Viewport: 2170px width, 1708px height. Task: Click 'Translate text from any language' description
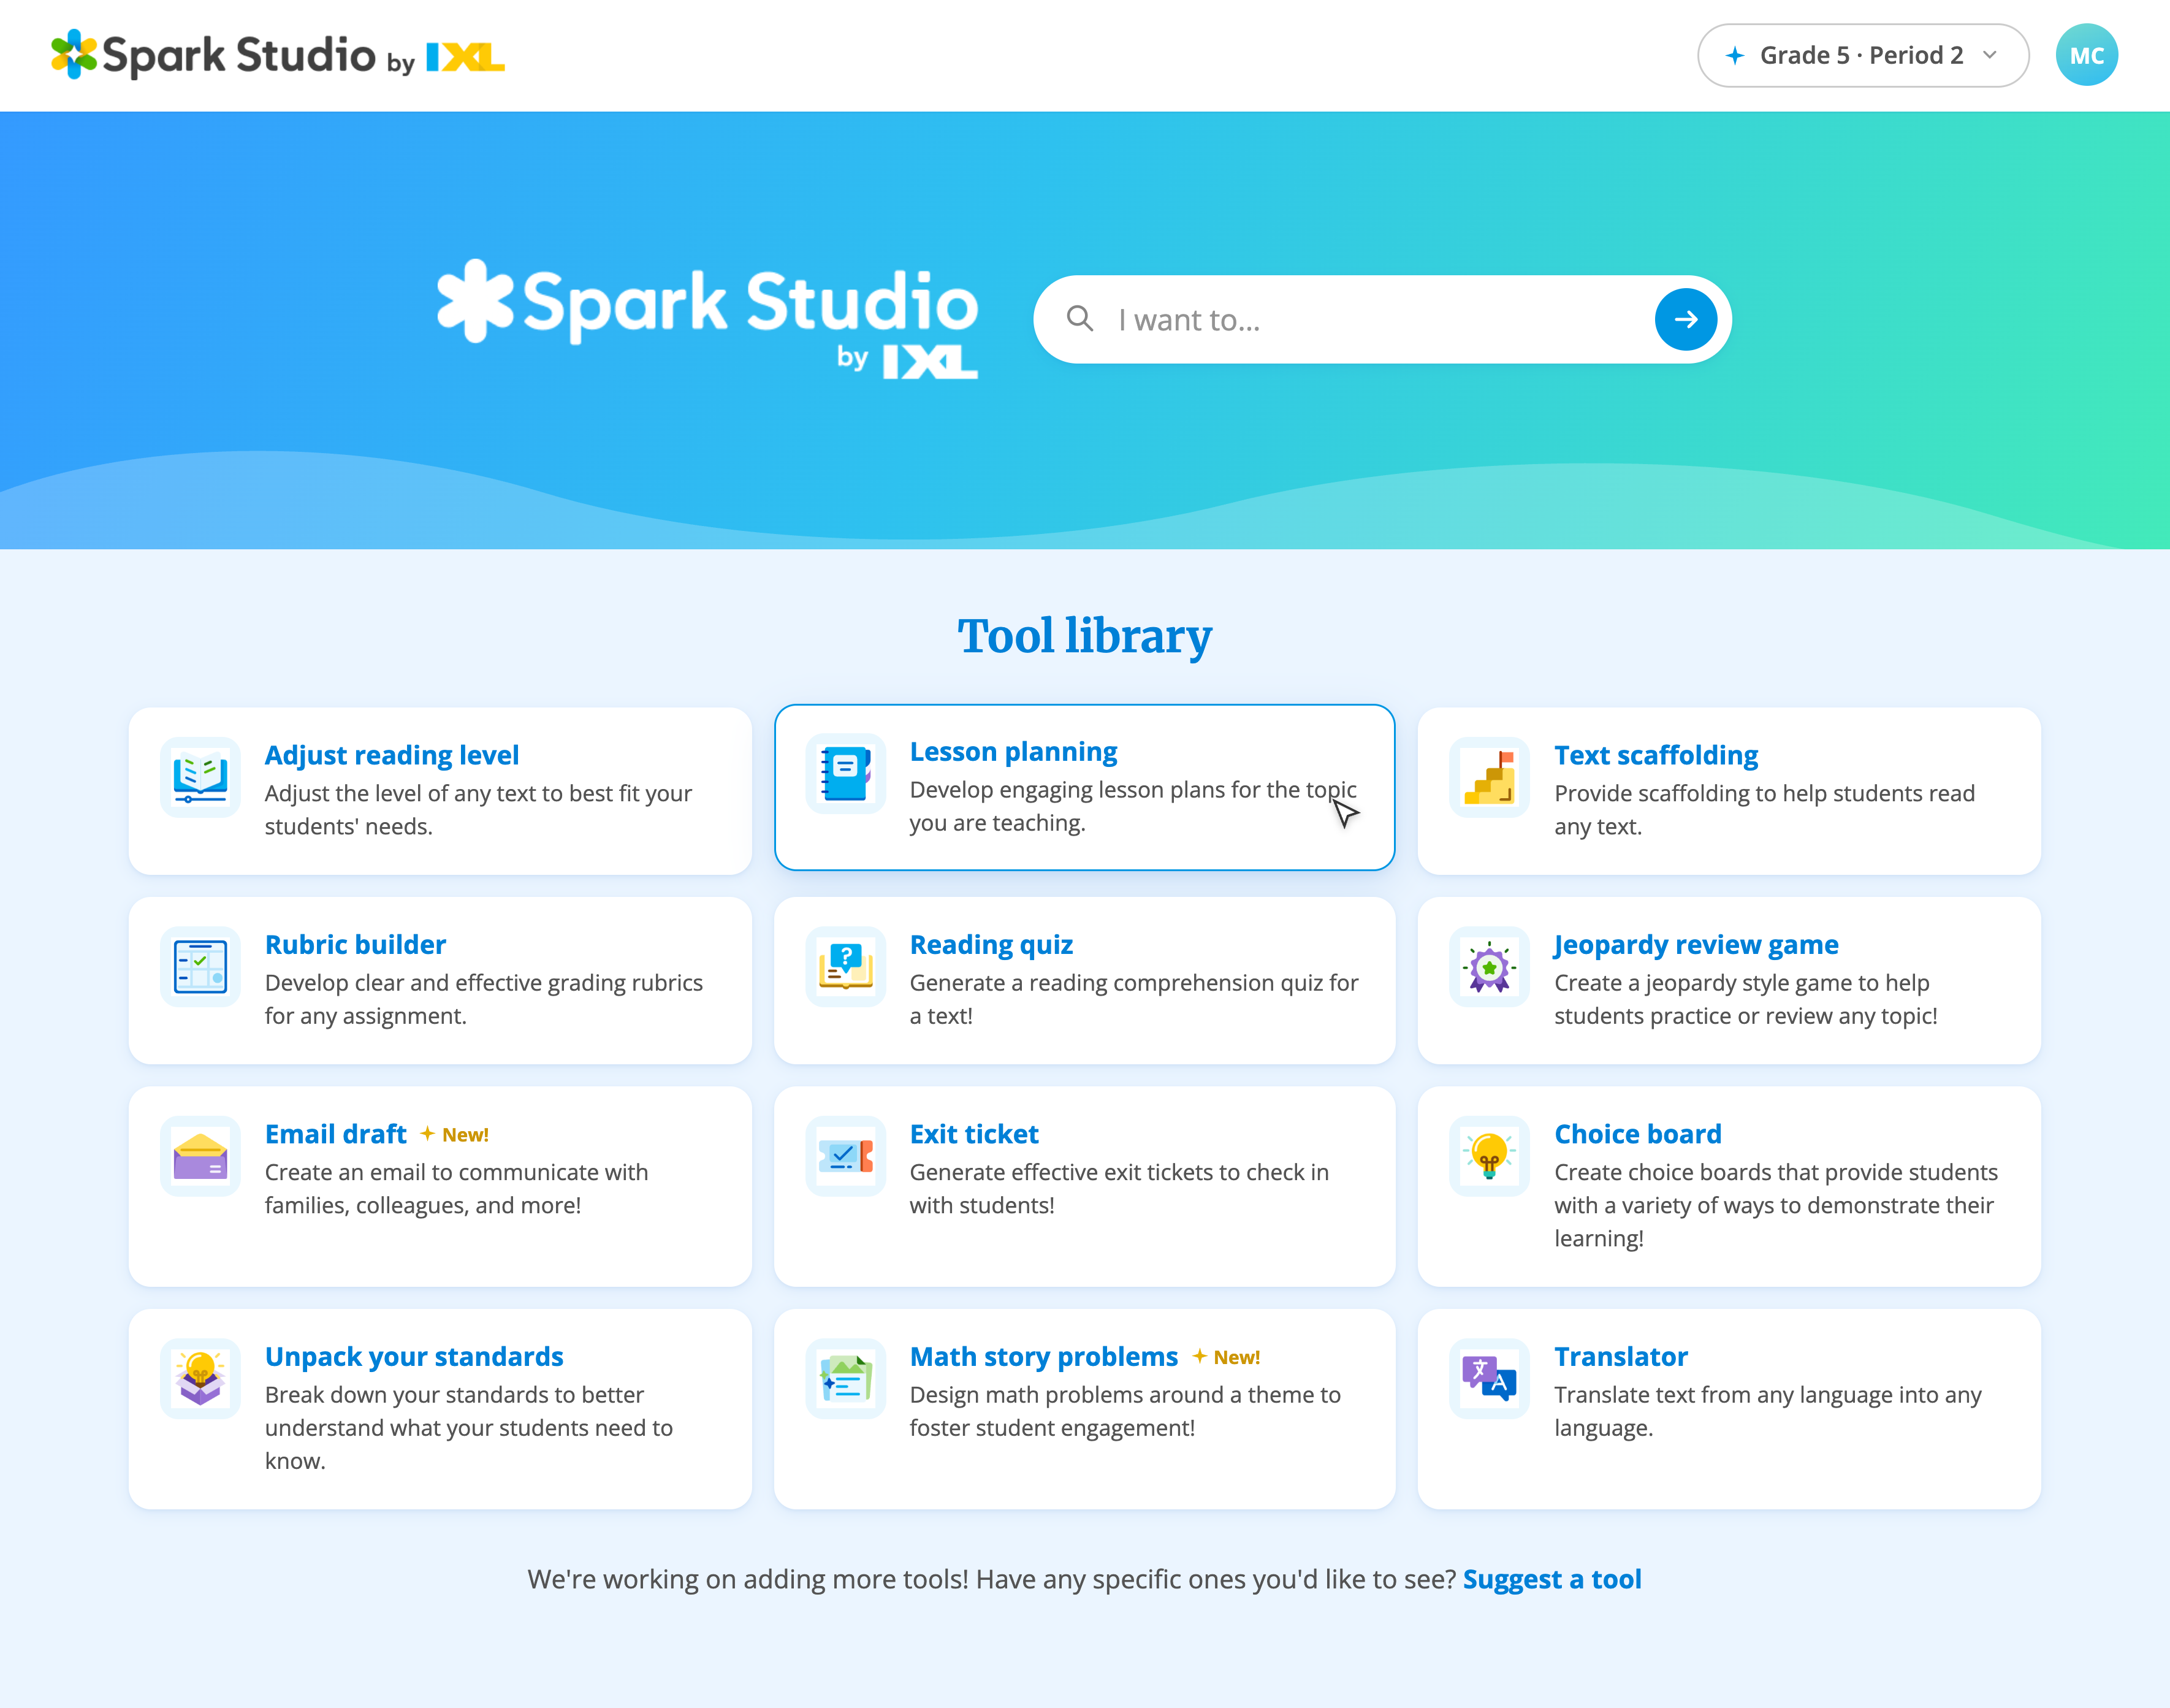point(1768,1411)
